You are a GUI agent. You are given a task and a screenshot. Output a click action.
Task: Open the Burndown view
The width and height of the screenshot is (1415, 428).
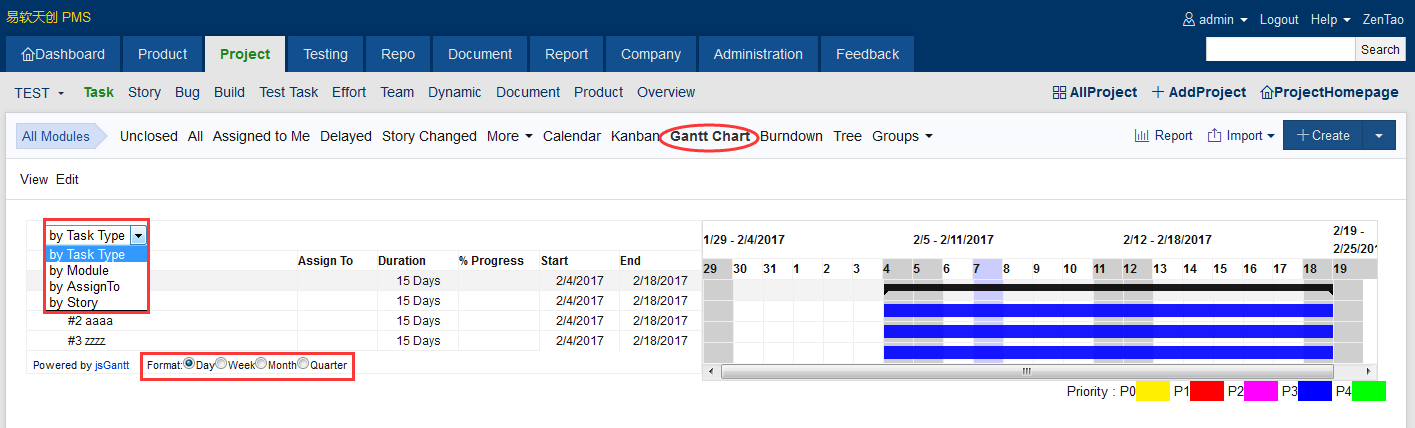tap(791, 136)
